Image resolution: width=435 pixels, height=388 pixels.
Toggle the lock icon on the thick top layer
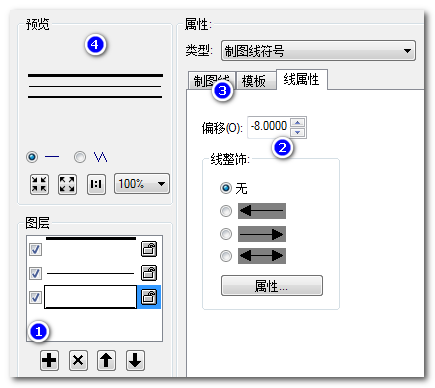149,249
